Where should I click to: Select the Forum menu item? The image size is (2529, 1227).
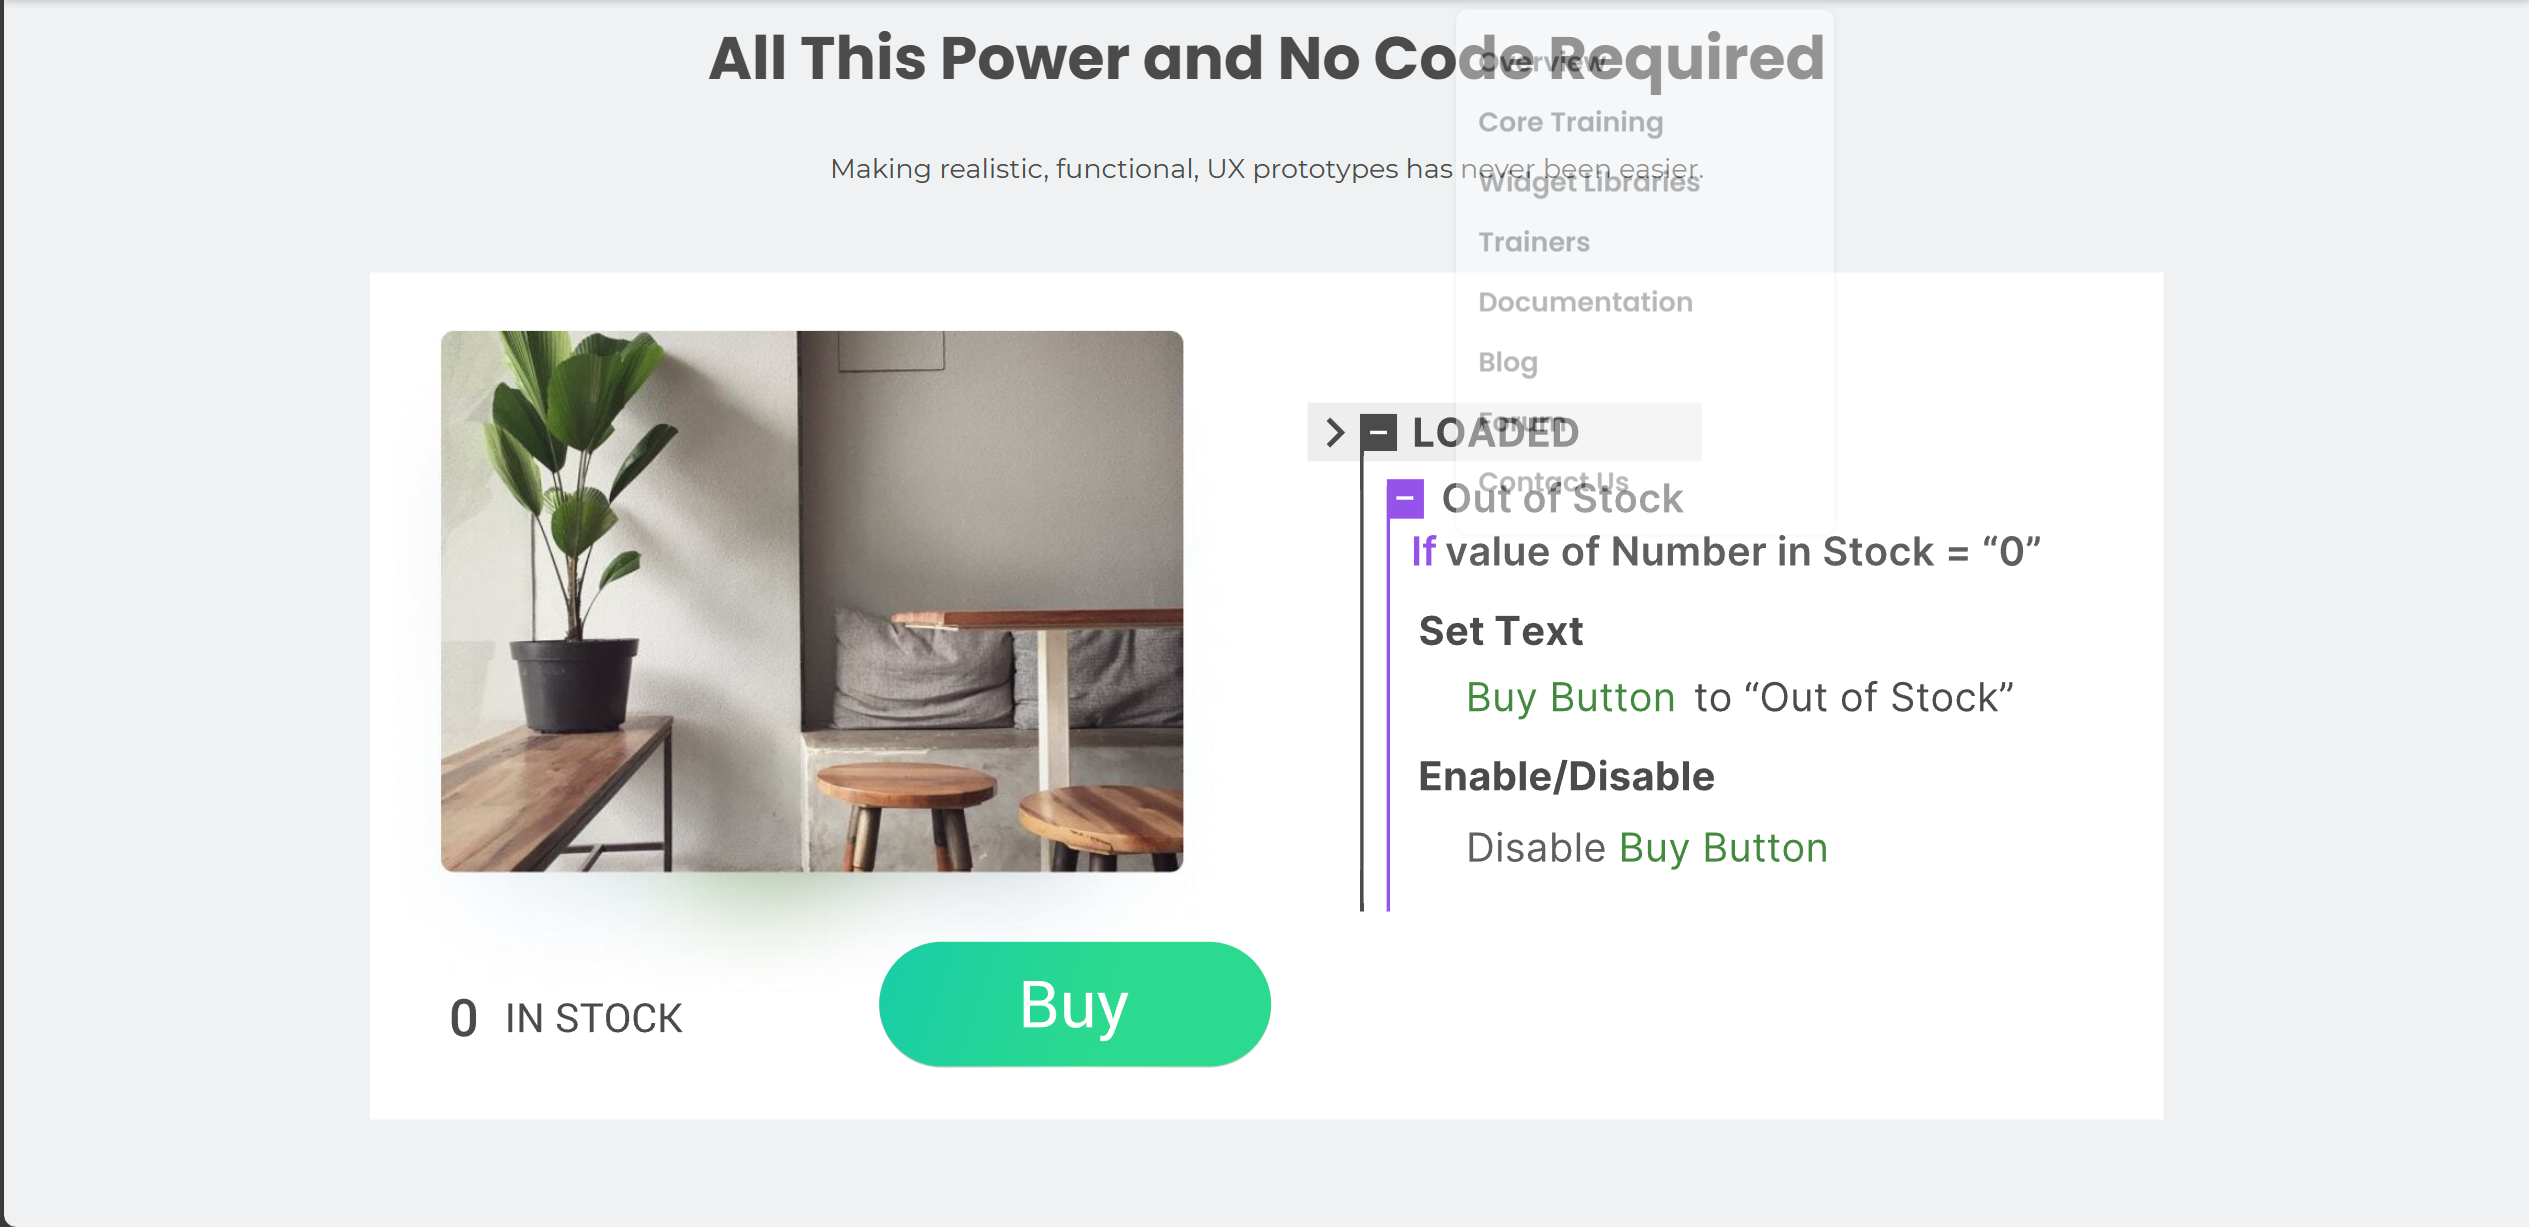coord(1521,421)
